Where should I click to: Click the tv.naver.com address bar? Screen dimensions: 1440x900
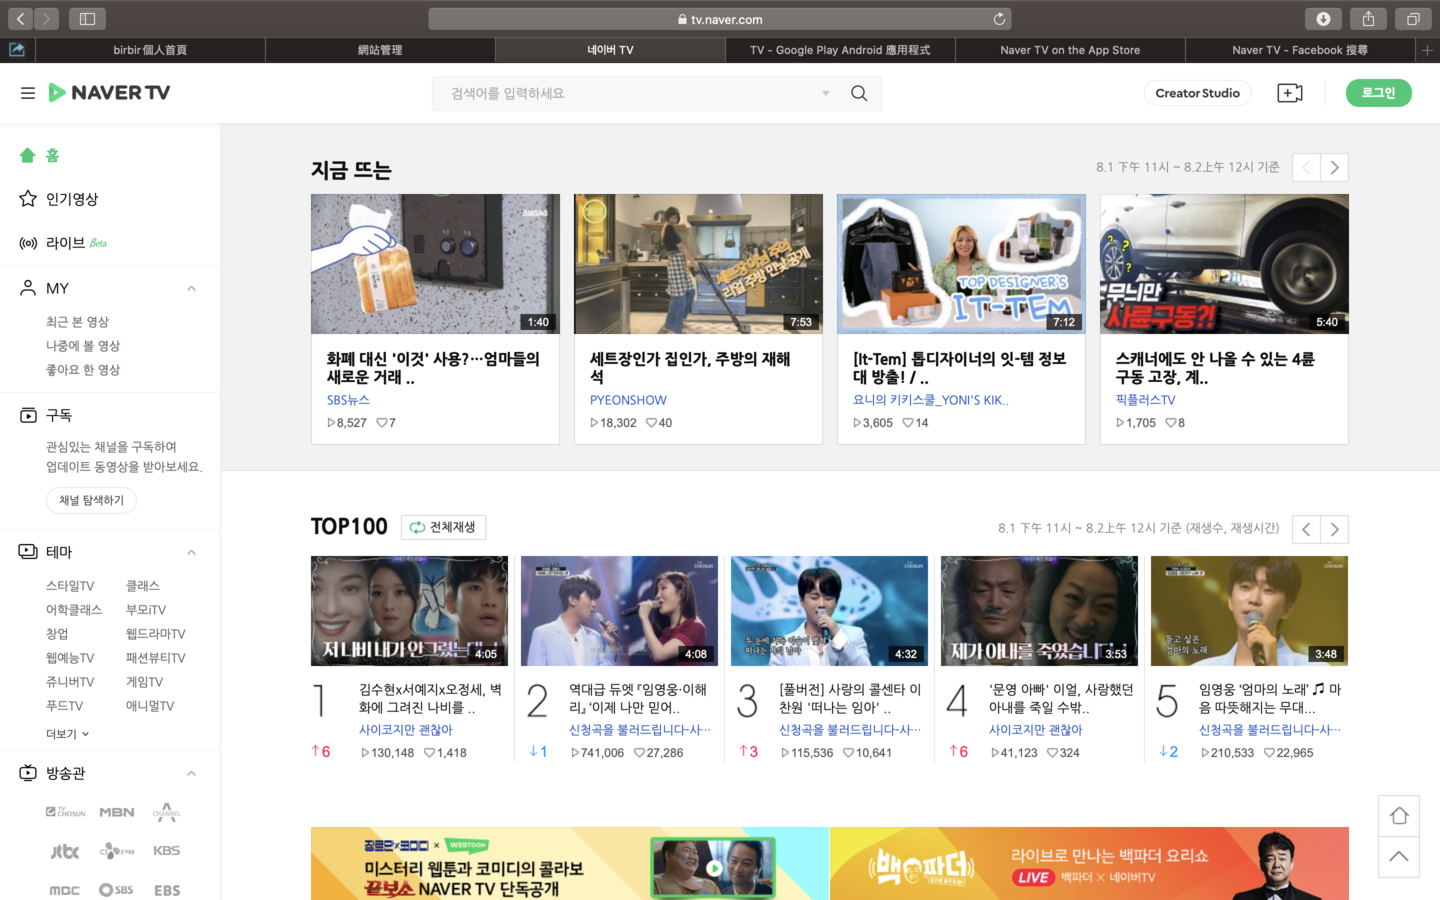[x=720, y=19]
